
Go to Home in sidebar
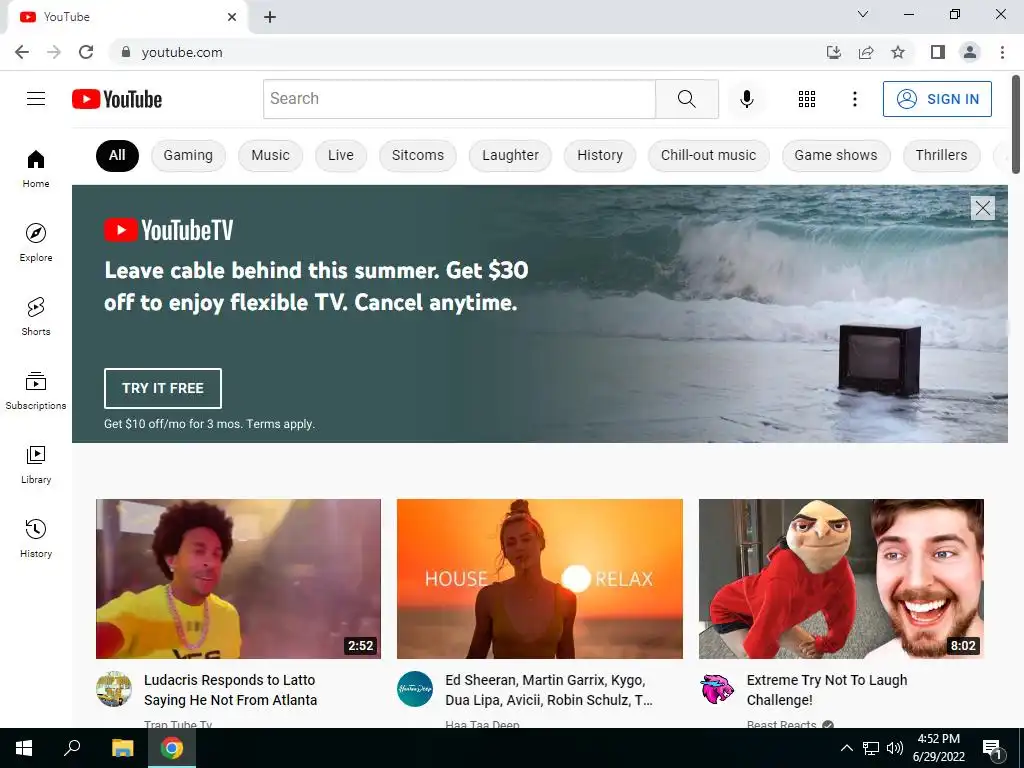point(36,168)
